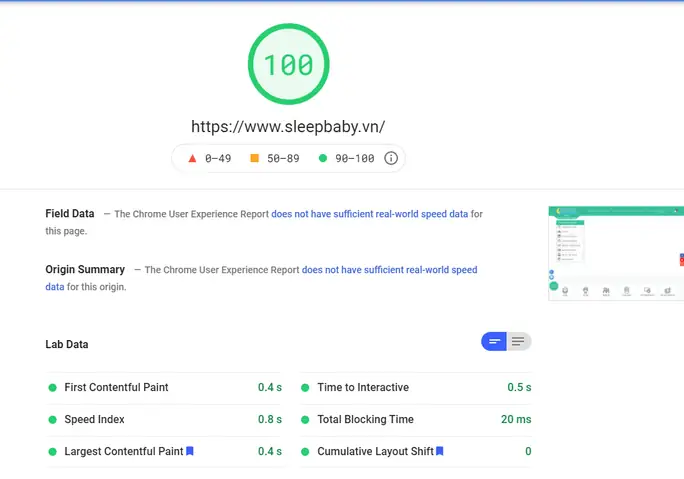Click the Cumulative Layout Shift value 0
The height and width of the screenshot is (479, 684).
click(x=528, y=451)
